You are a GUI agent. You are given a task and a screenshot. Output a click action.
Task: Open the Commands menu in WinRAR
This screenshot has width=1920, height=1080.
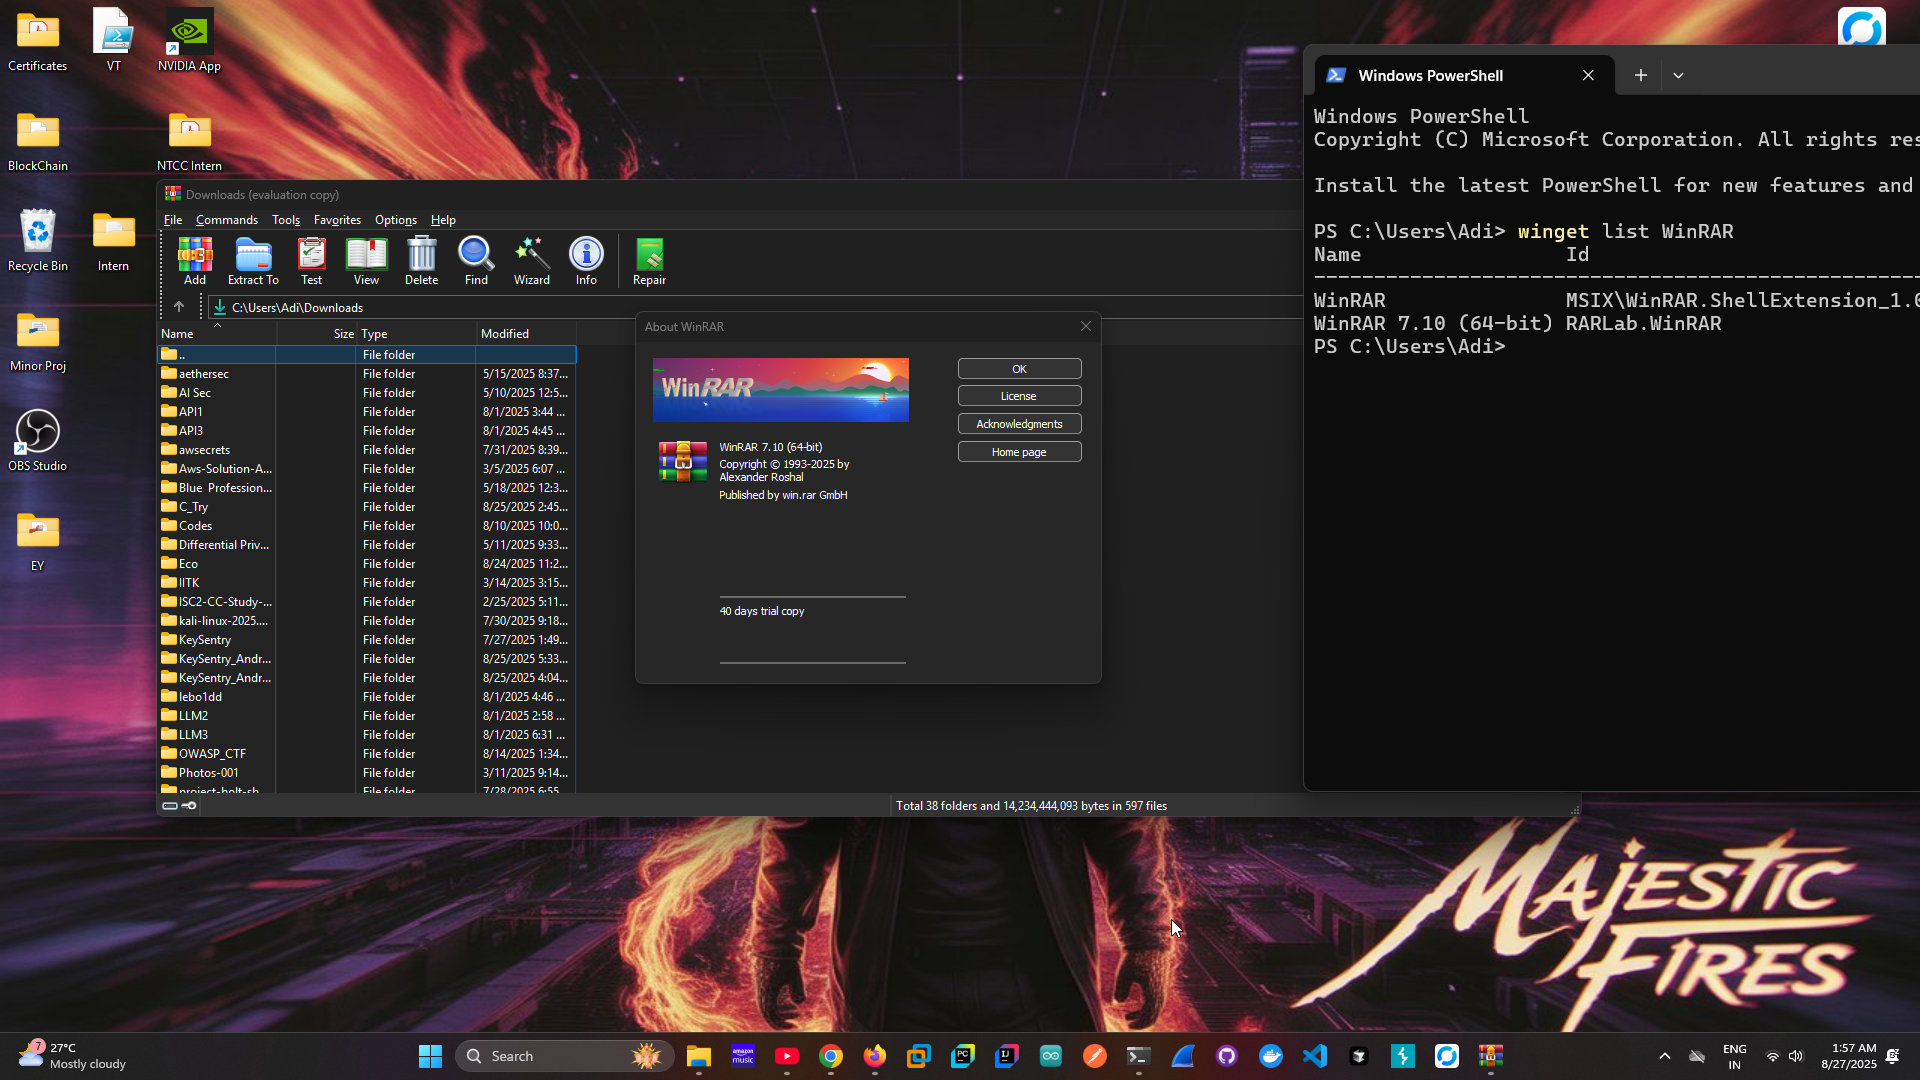[x=227, y=220]
